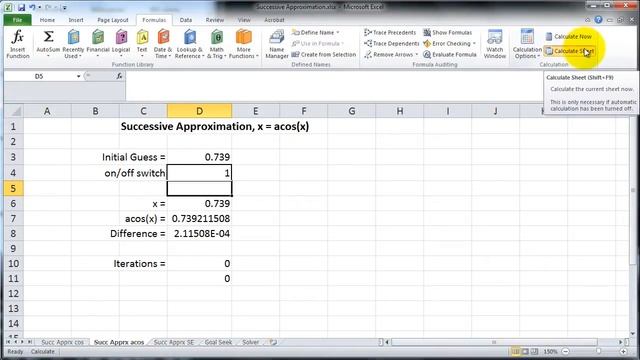This screenshot has height=360, width=640.
Task: Select the row 5 header
Action: (x=13, y=188)
